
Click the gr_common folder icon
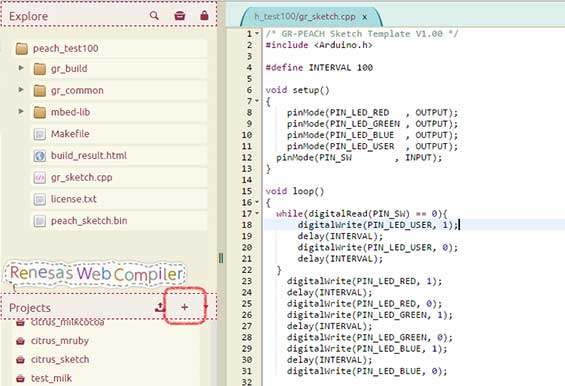click(x=40, y=90)
